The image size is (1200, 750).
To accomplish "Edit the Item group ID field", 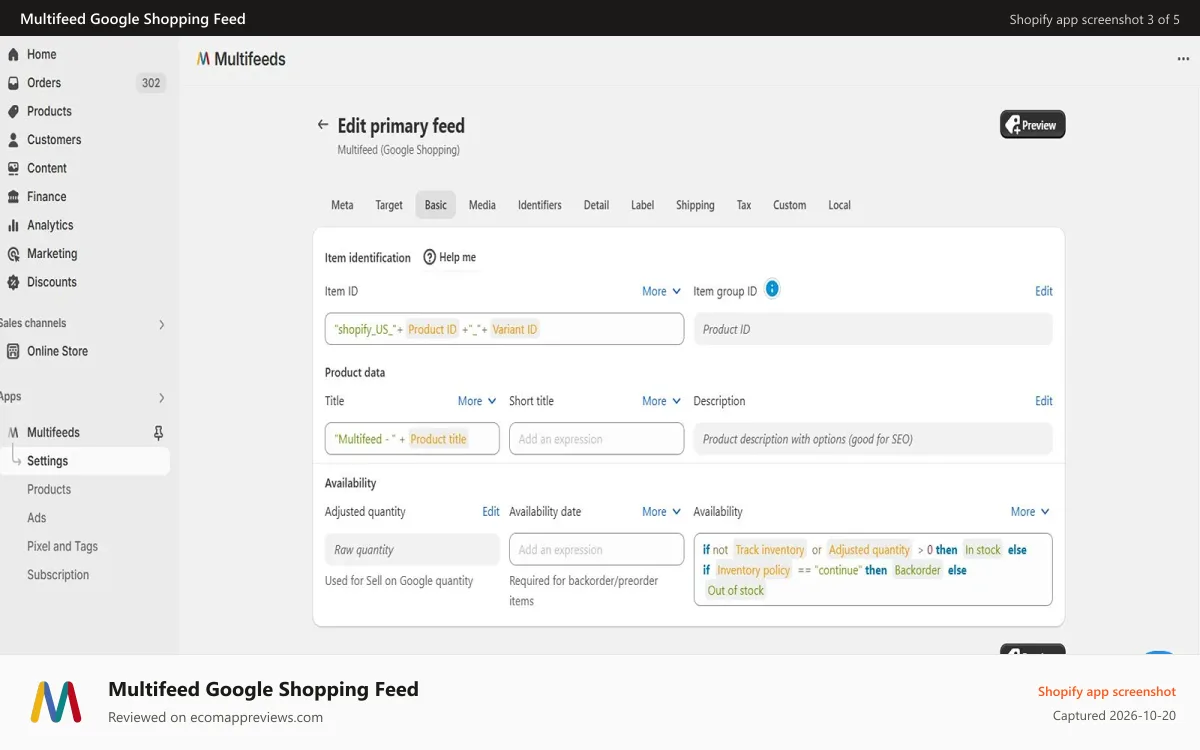I will (1044, 291).
